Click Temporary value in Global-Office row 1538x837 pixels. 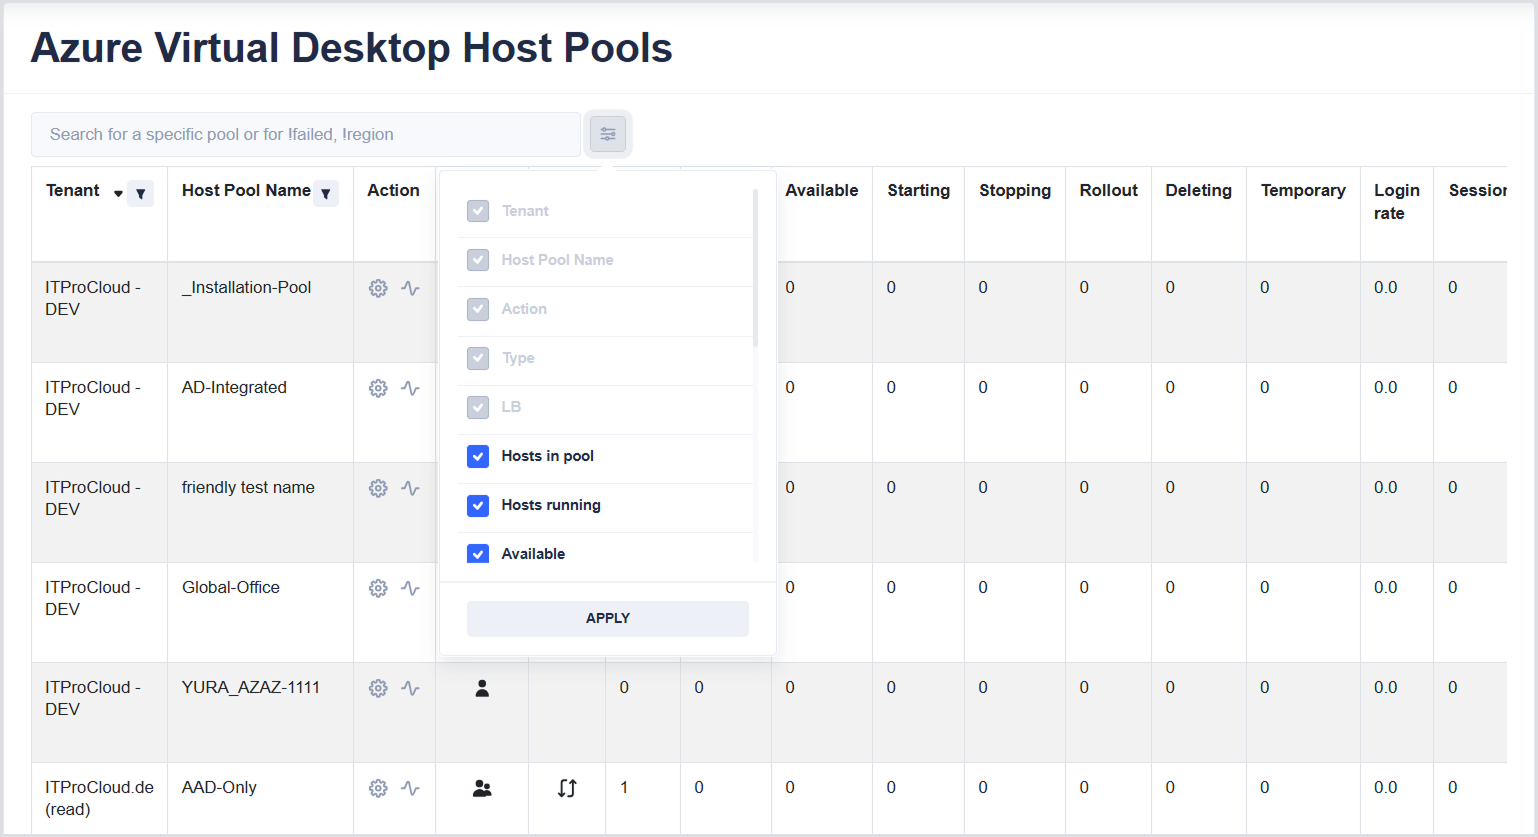click(1265, 587)
